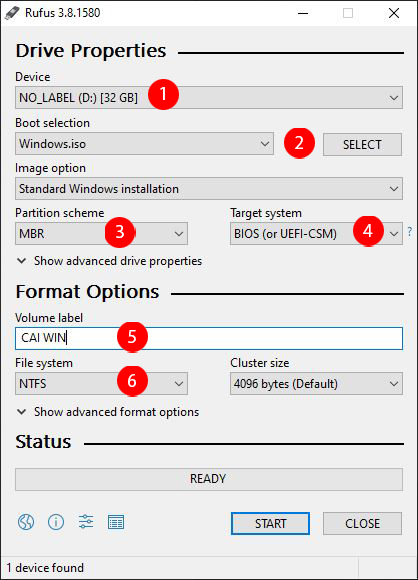This screenshot has height=580, width=418.
Task: Show the log window icon
Action: [116, 522]
